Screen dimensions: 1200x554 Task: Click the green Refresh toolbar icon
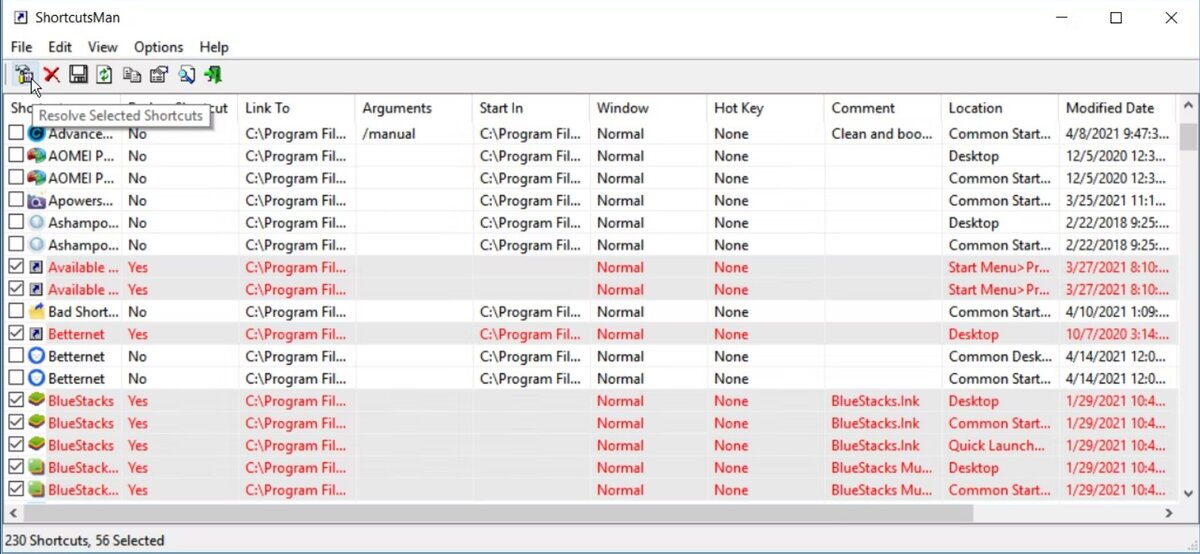point(104,75)
